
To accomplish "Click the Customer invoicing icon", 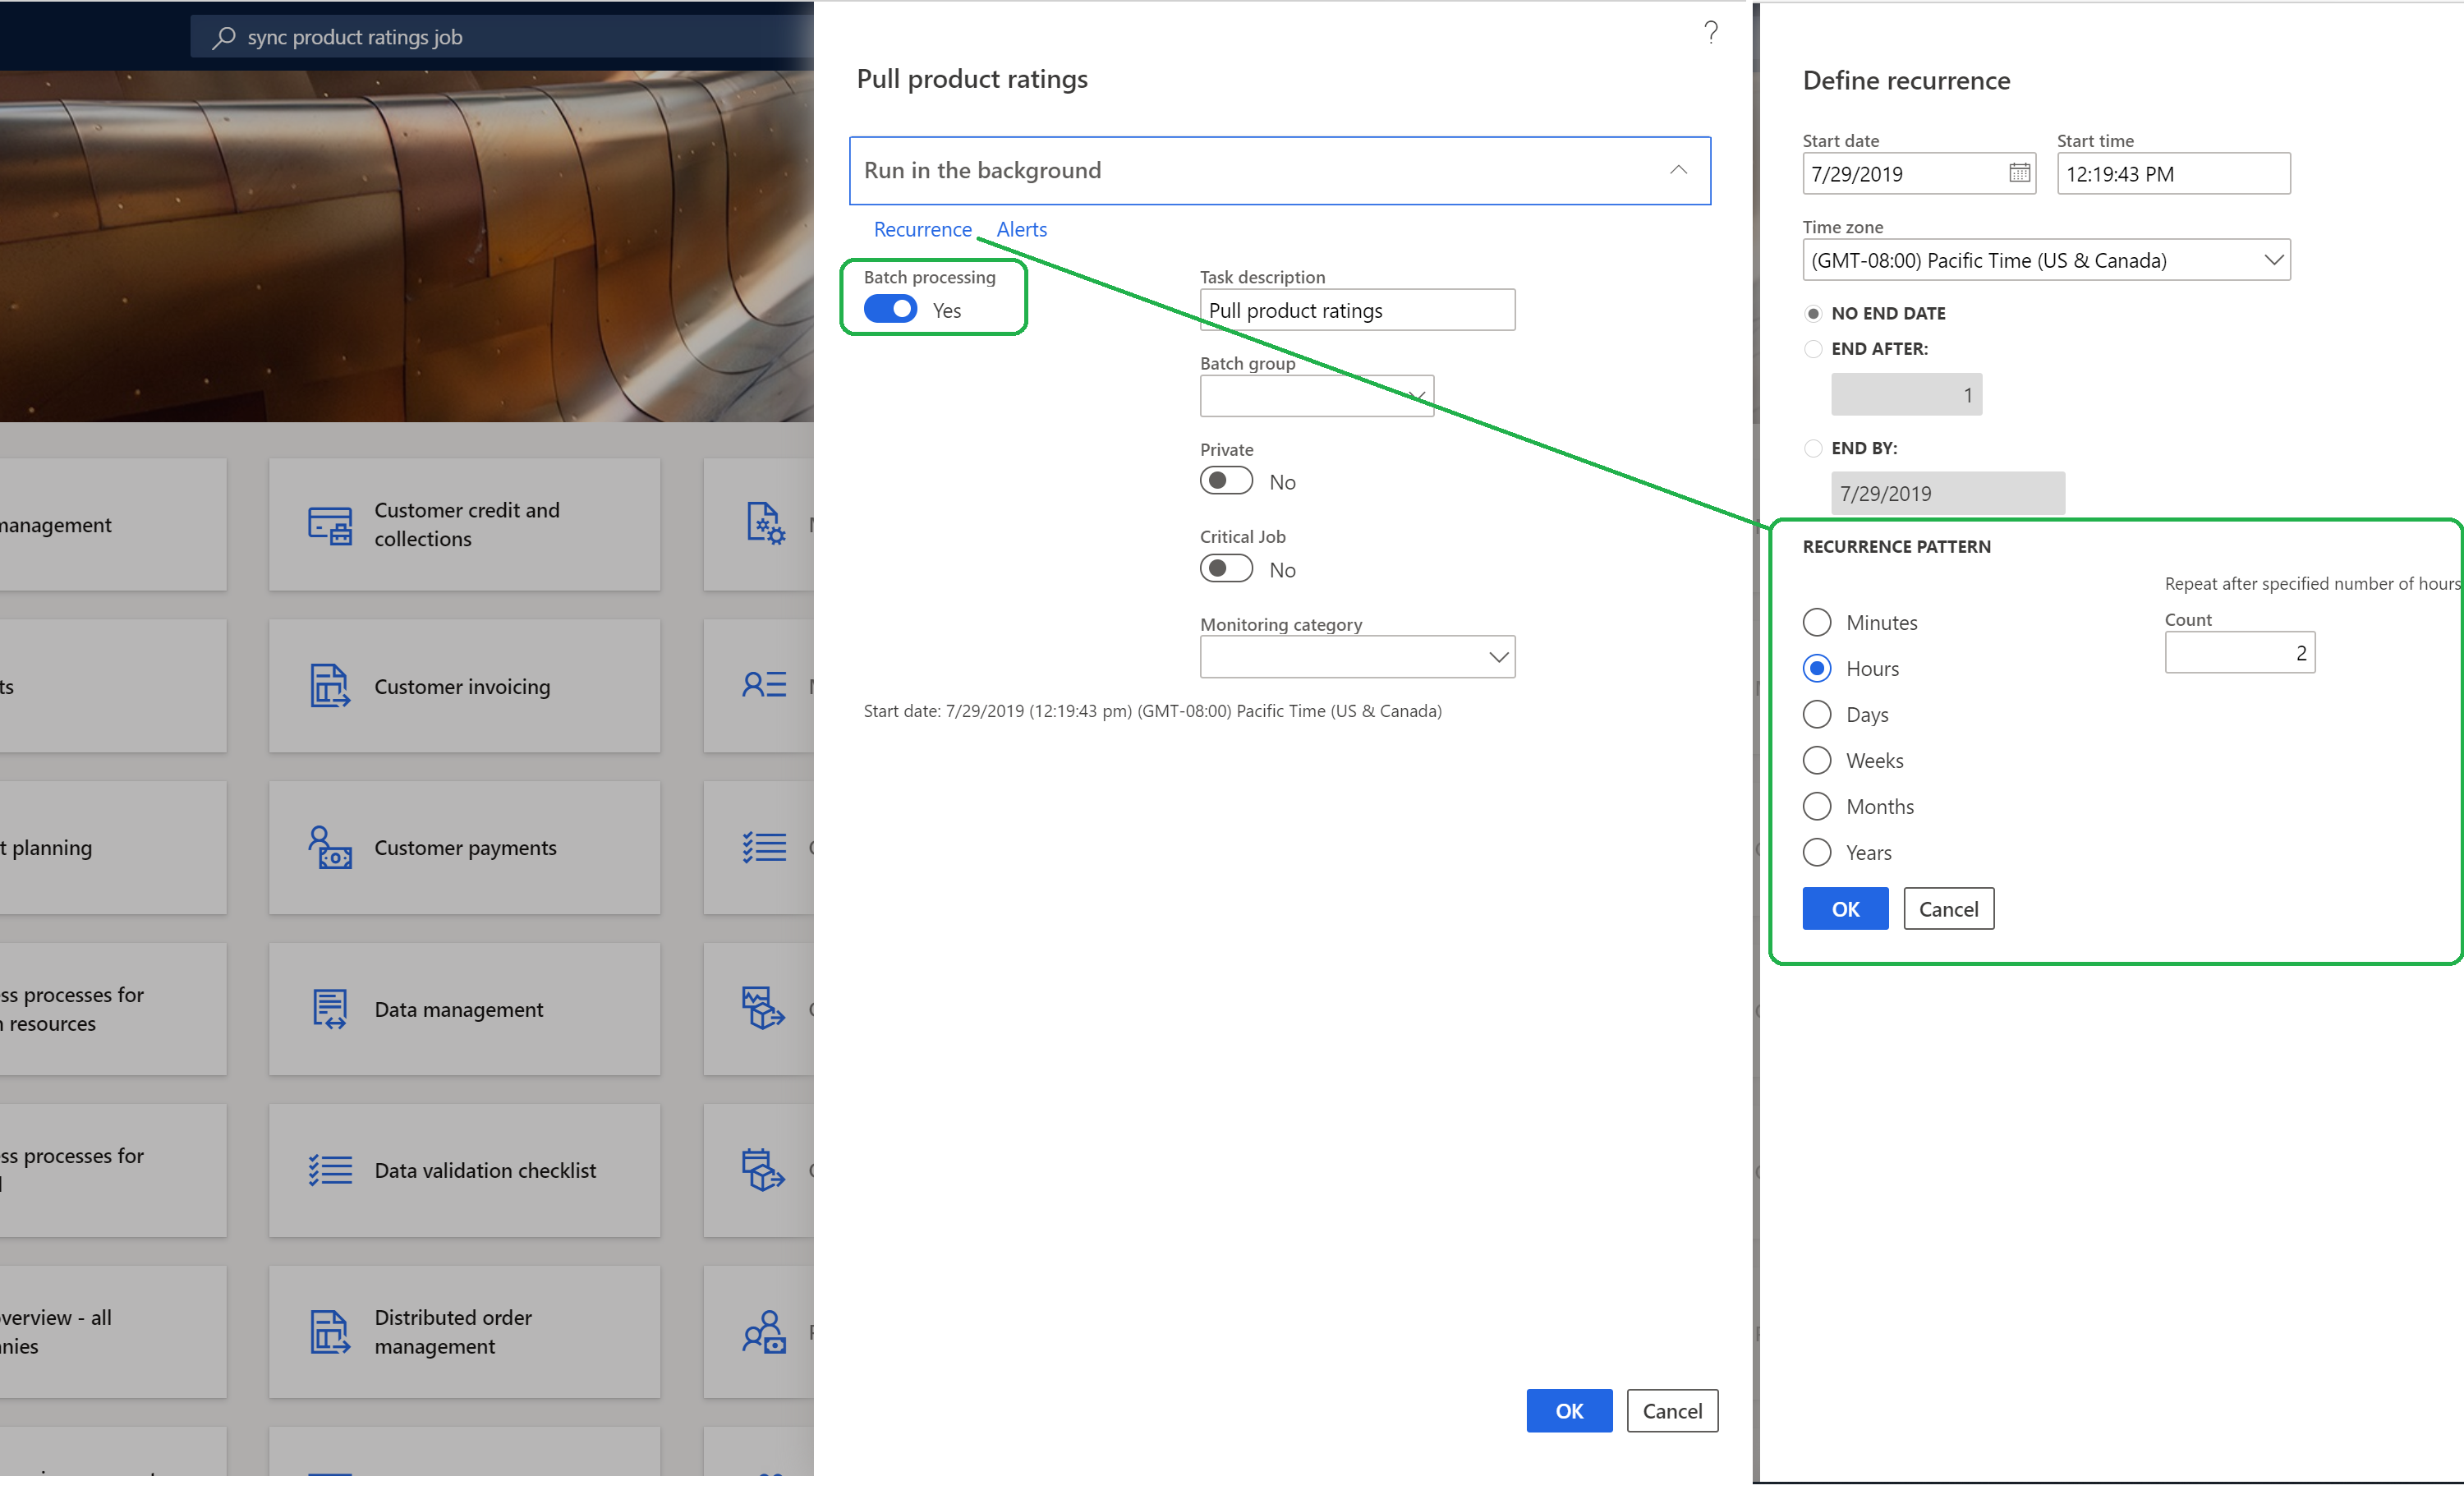I will 325,684.
